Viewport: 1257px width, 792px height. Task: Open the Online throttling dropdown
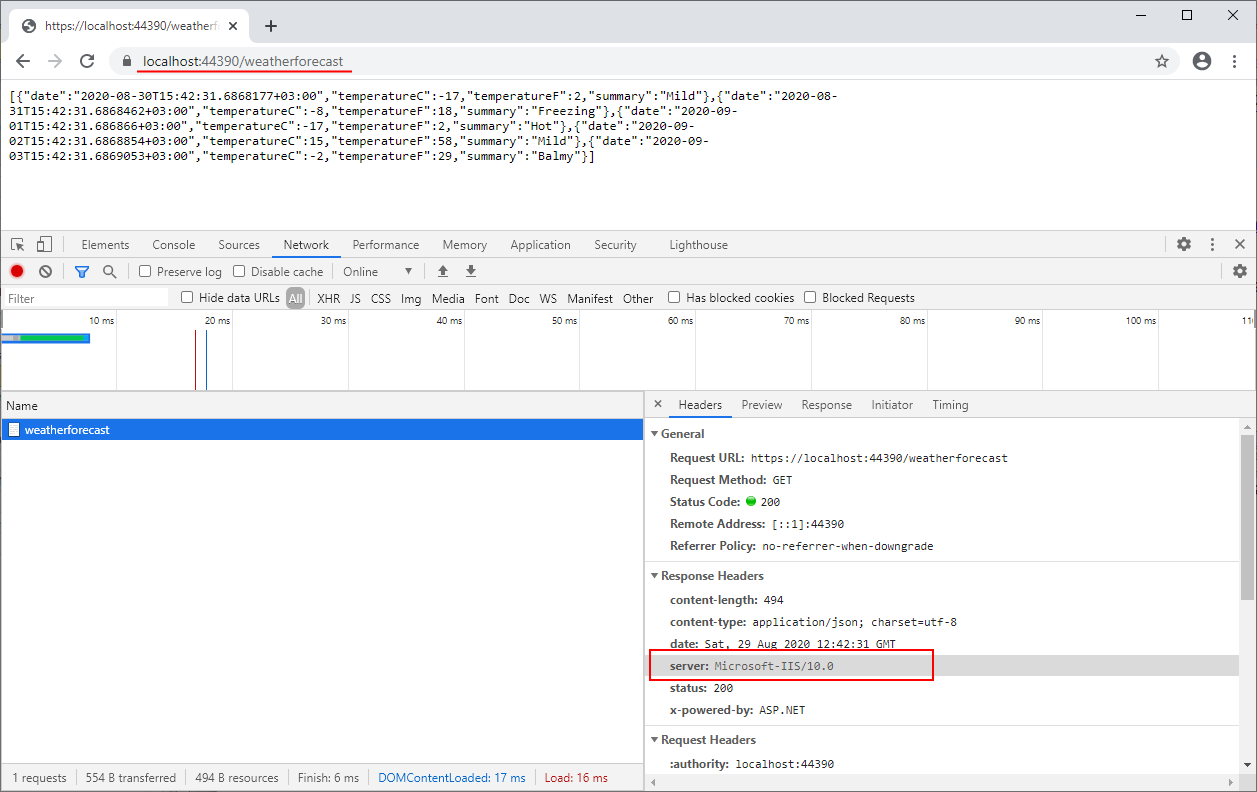tap(378, 271)
